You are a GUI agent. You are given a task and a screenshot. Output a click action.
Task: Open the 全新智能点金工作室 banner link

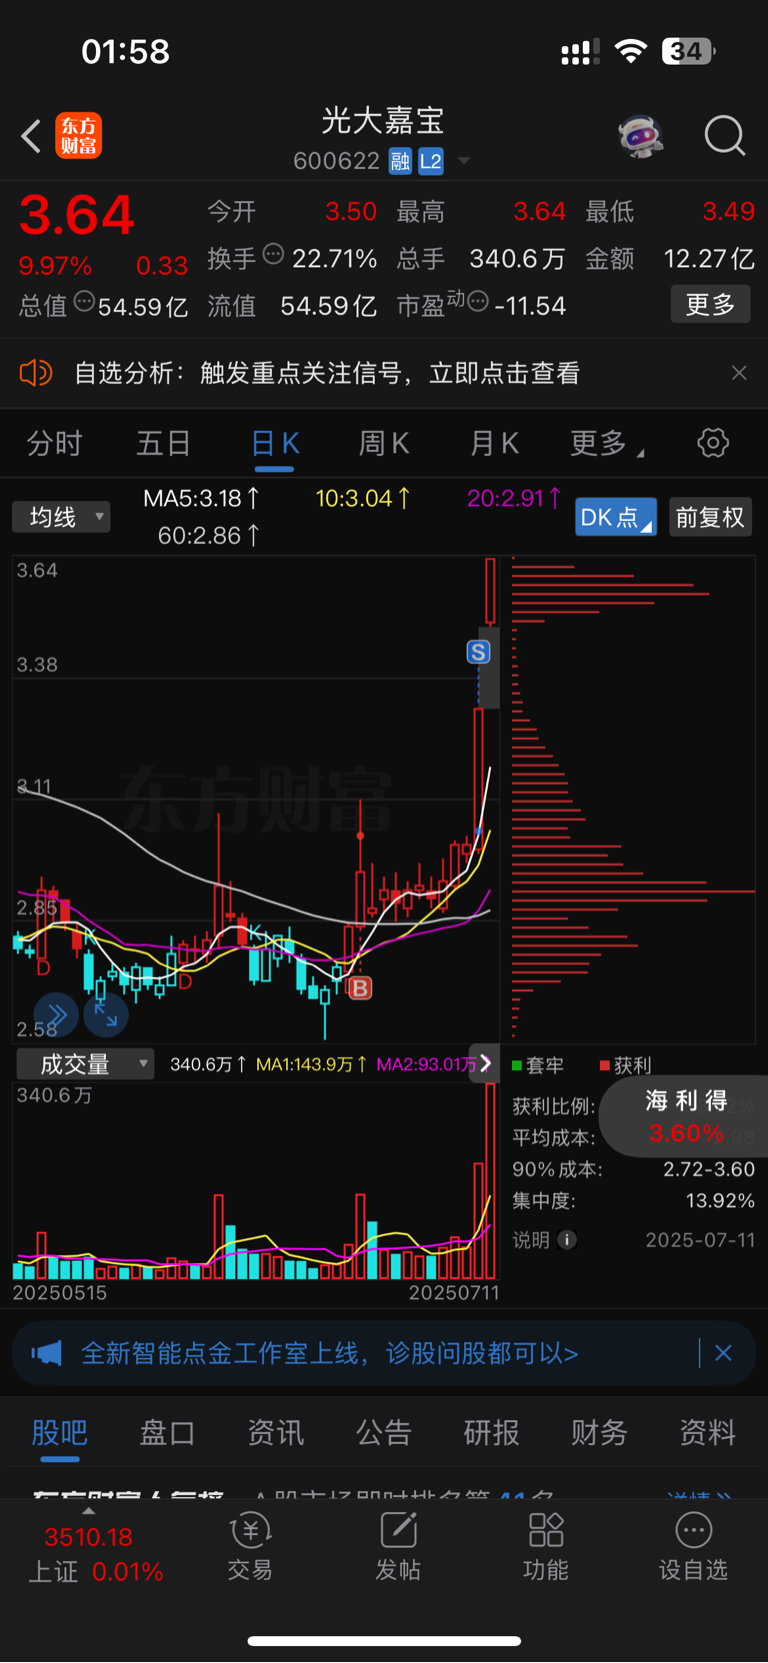[x=330, y=1353]
